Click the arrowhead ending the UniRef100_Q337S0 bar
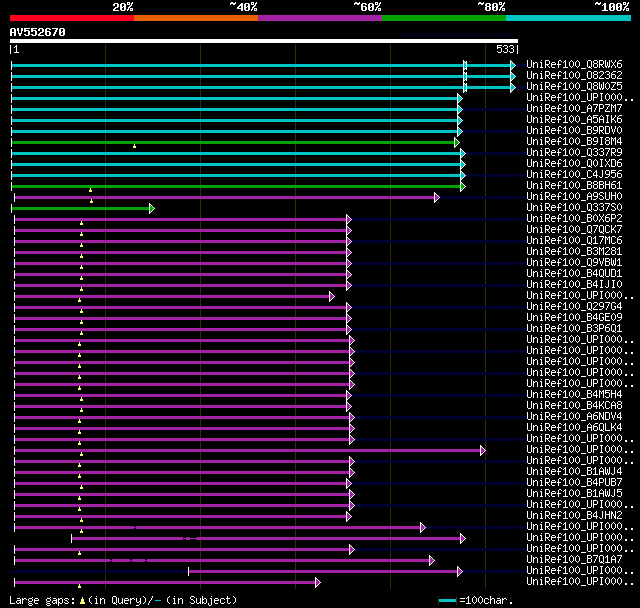640x608 pixels. click(152, 209)
